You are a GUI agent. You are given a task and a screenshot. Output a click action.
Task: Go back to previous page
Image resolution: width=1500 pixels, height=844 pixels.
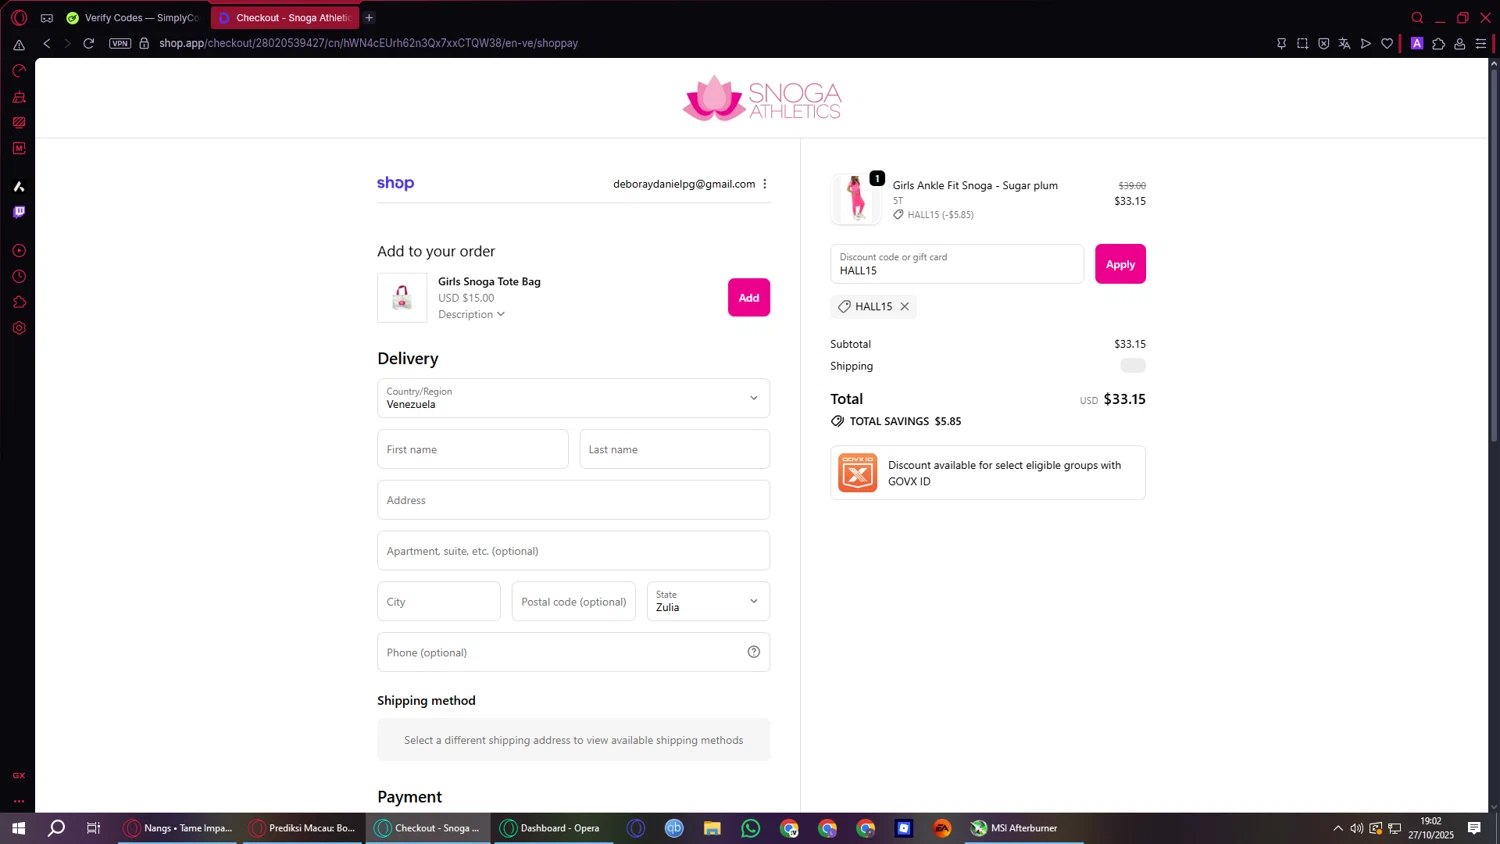click(x=47, y=43)
